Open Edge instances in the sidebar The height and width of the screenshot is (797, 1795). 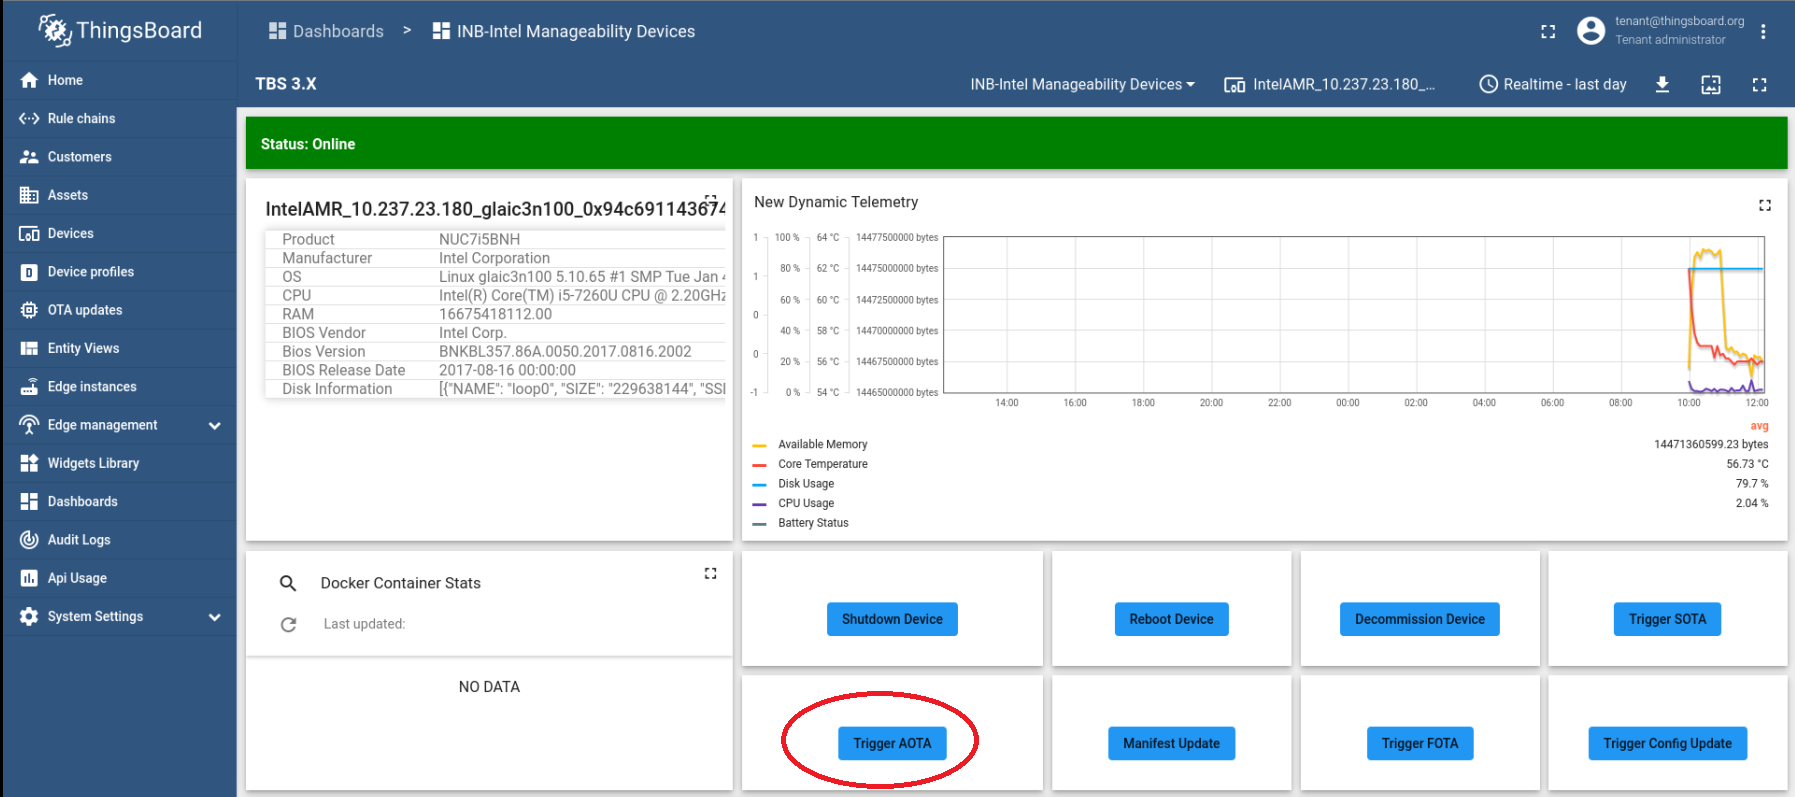coord(119,387)
